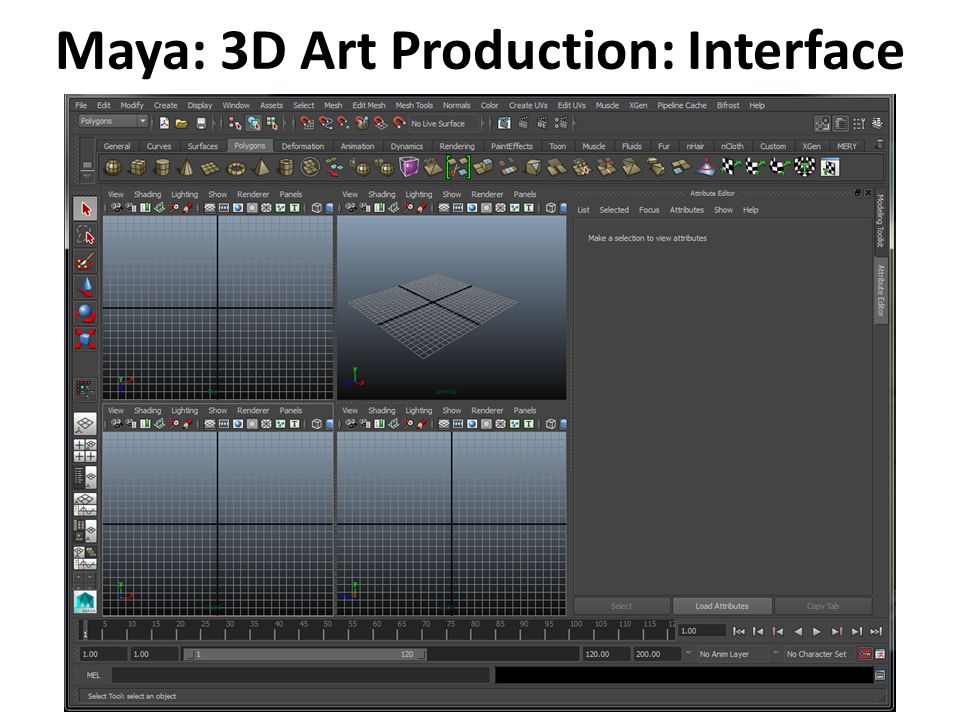This screenshot has width=960, height=720.
Task: Open the Create UVs menu
Action: coord(528,105)
